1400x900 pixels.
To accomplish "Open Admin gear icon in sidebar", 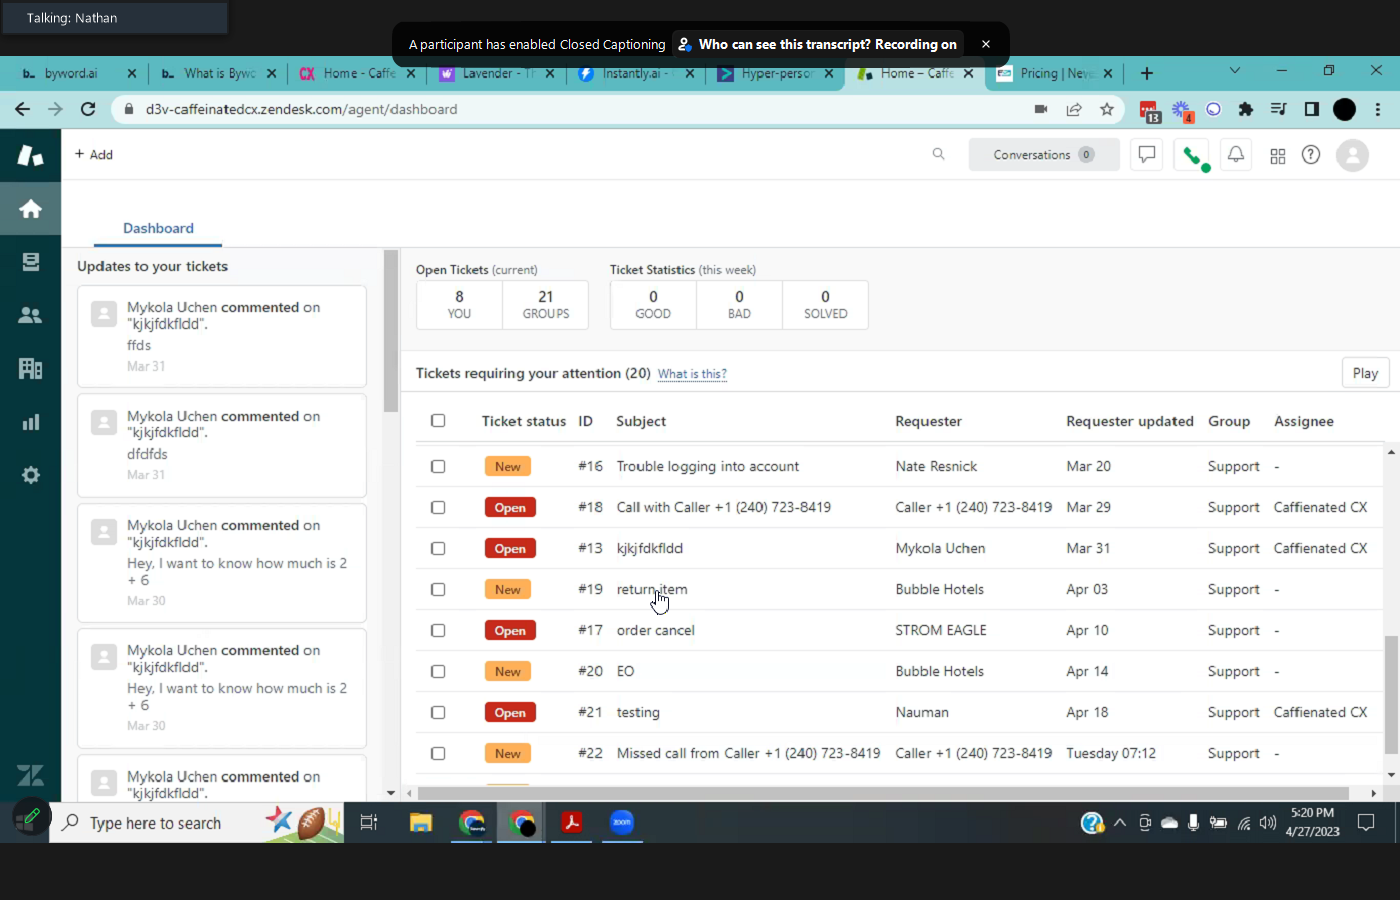I will (x=30, y=475).
